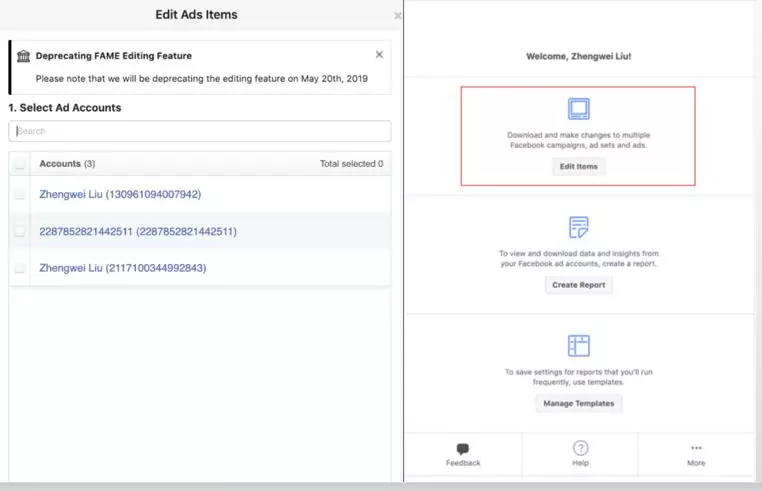The width and height of the screenshot is (762, 491).
Task: Open More via the three-dots icon
Action: [x=696, y=448]
